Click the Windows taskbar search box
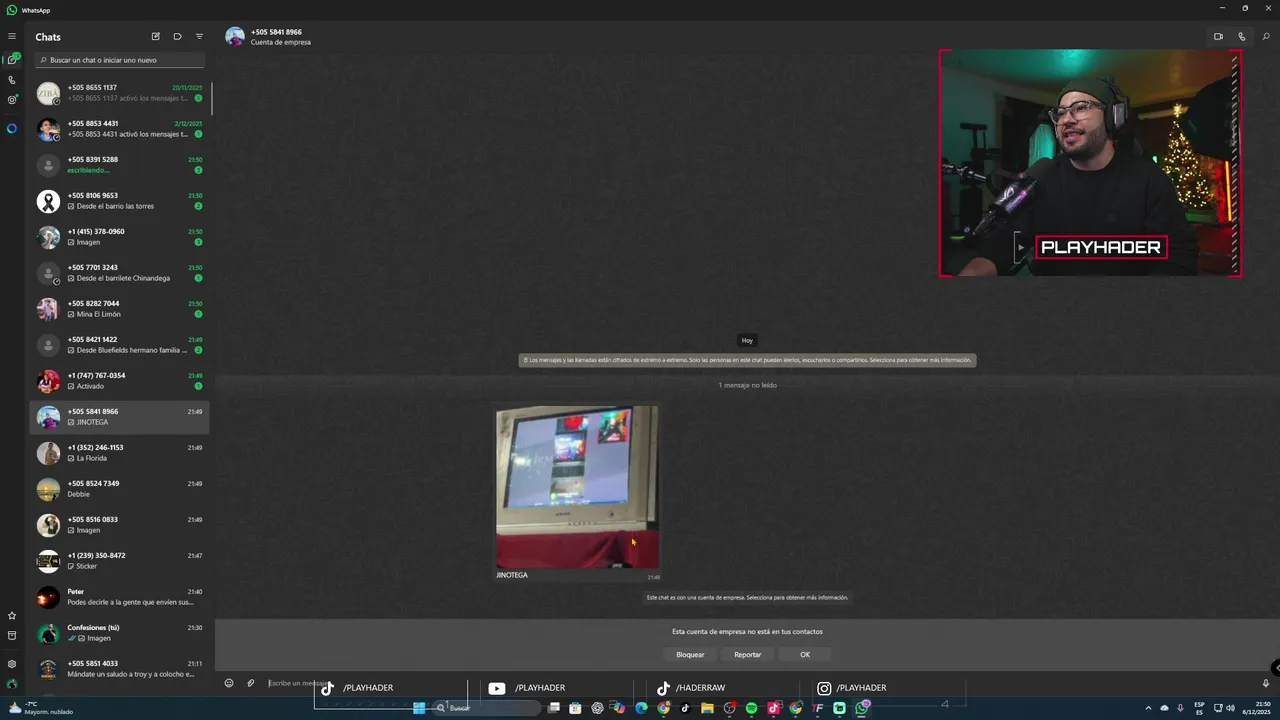 (x=487, y=708)
